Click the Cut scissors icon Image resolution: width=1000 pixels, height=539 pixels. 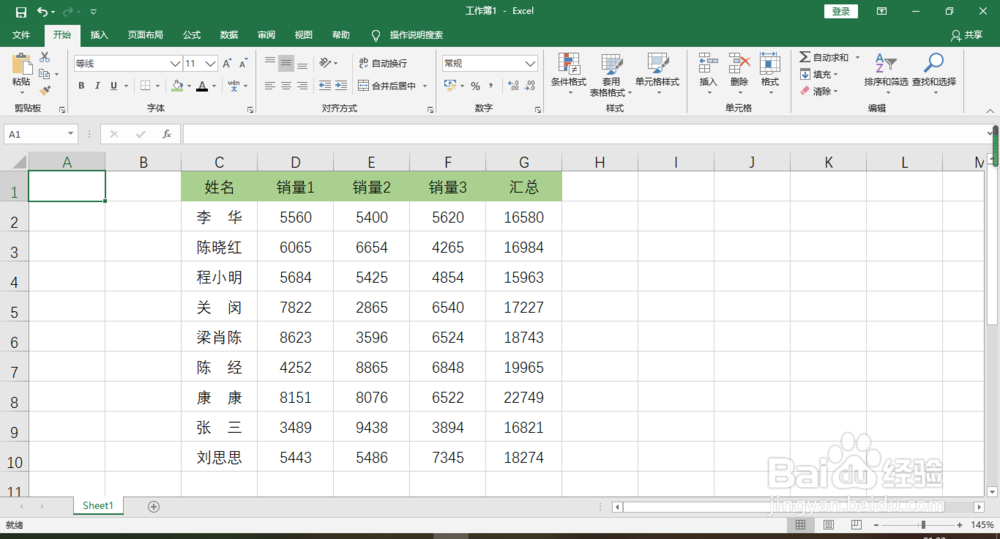pyautogui.click(x=45, y=57)
